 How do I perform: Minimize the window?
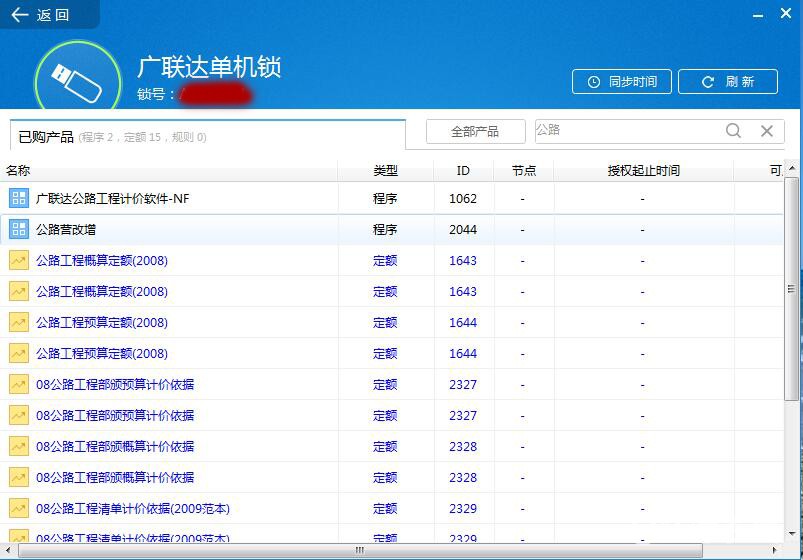click(x=758, y=15)
